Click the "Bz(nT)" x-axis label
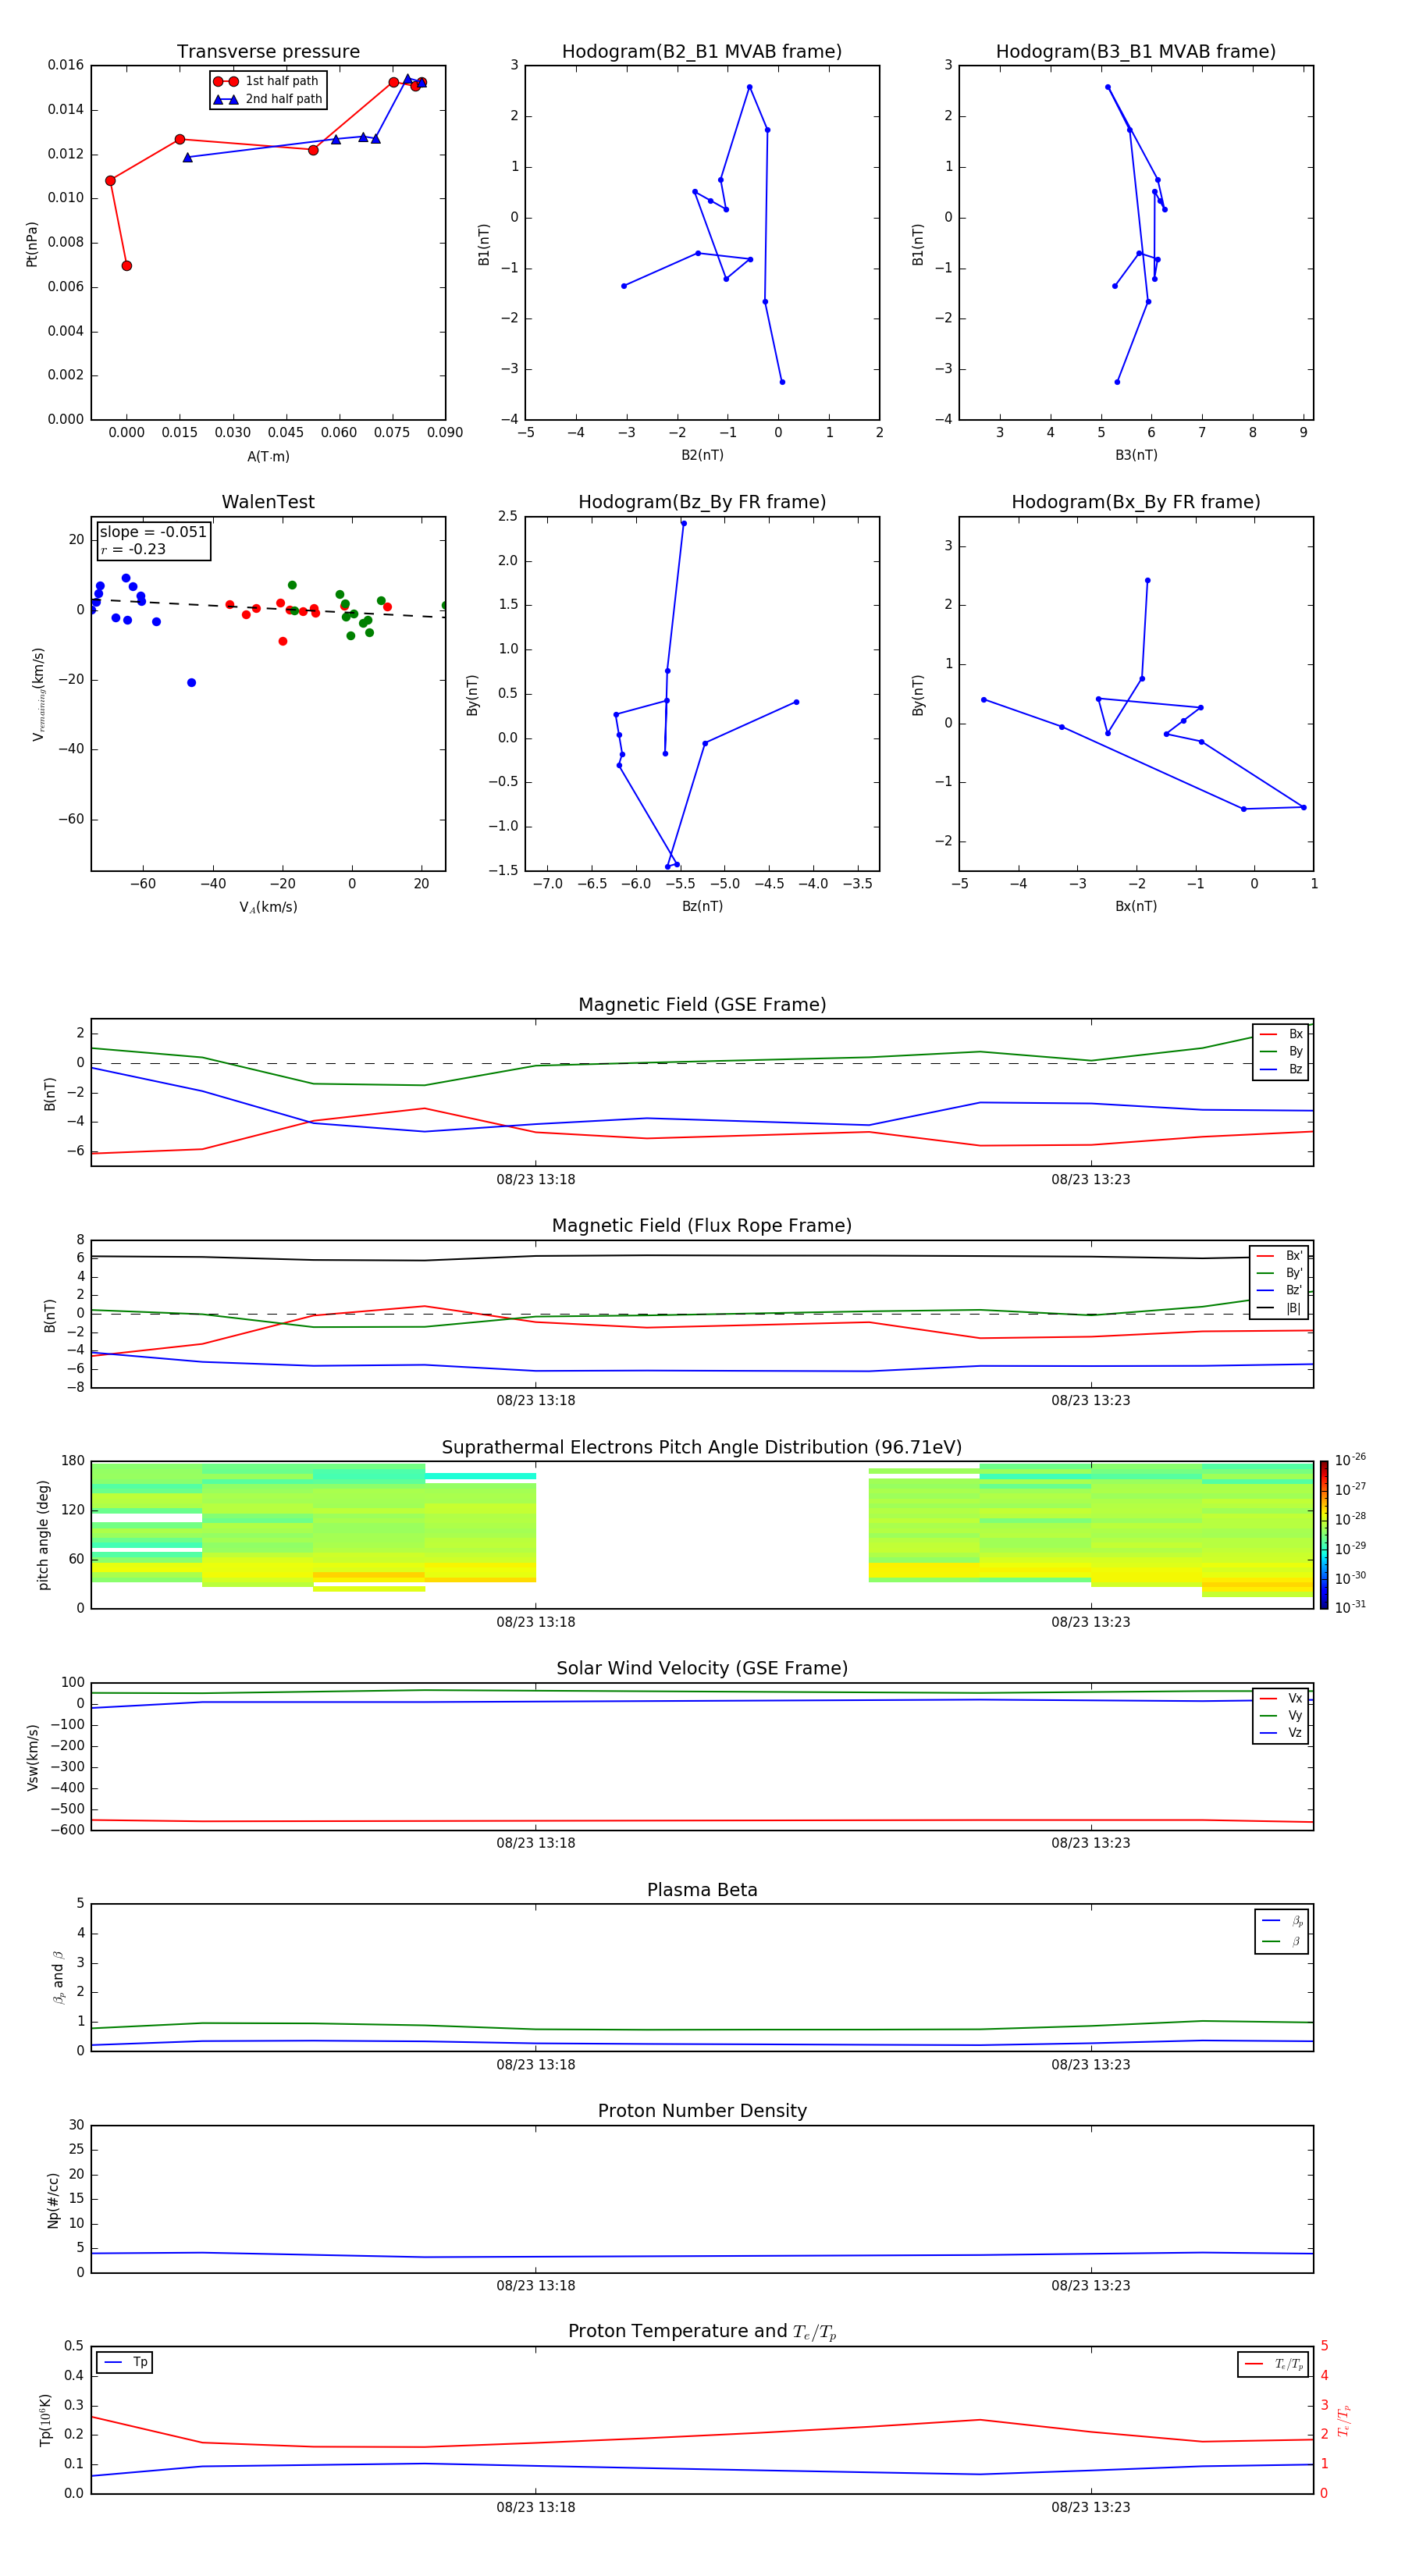This screenshot has height=2576, width=1405. [702, 906]
